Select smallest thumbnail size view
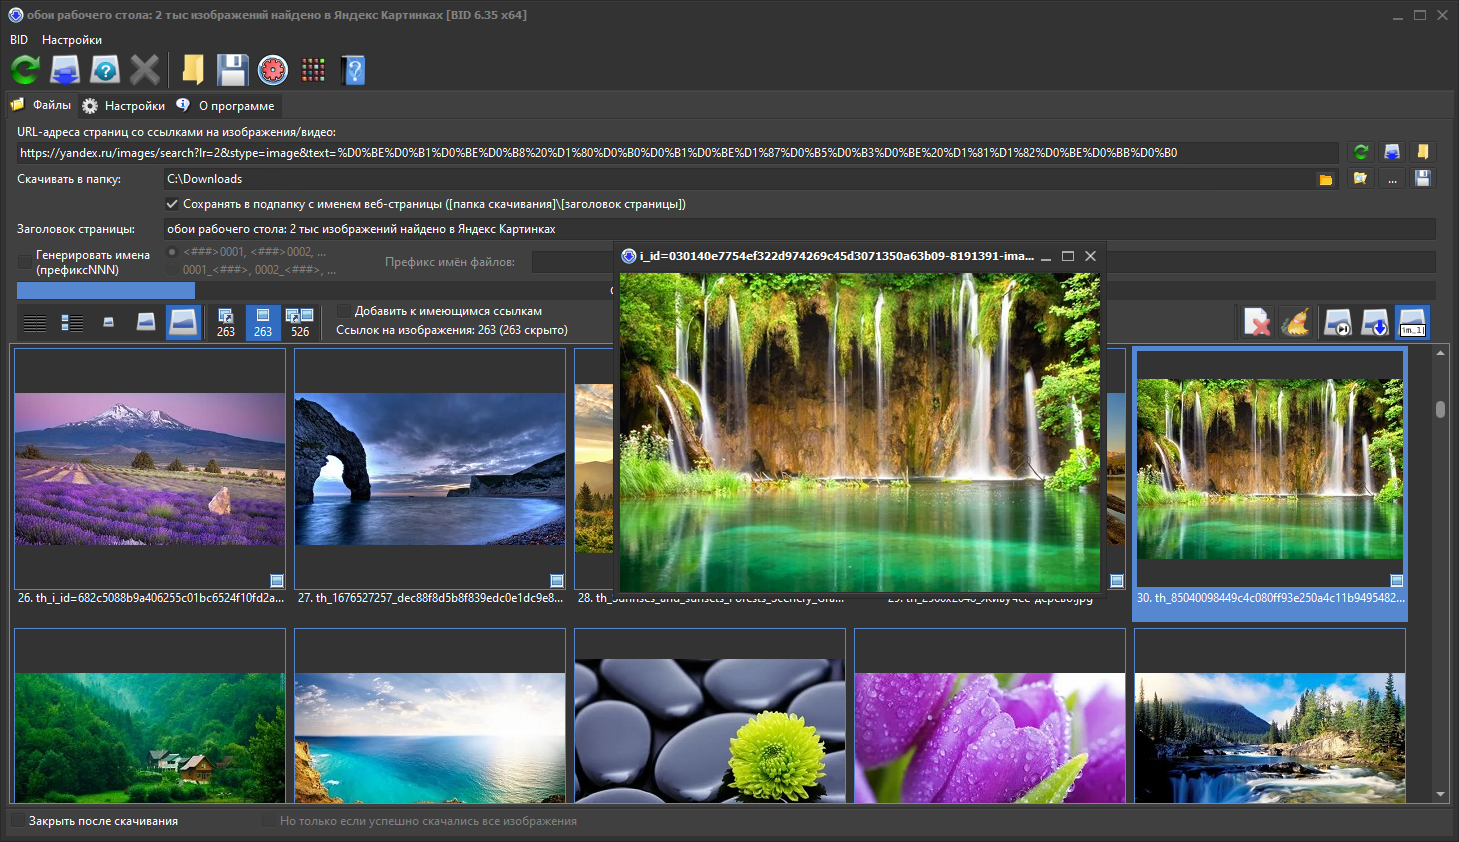1459x842 pixels. click(x=109, y=322)
